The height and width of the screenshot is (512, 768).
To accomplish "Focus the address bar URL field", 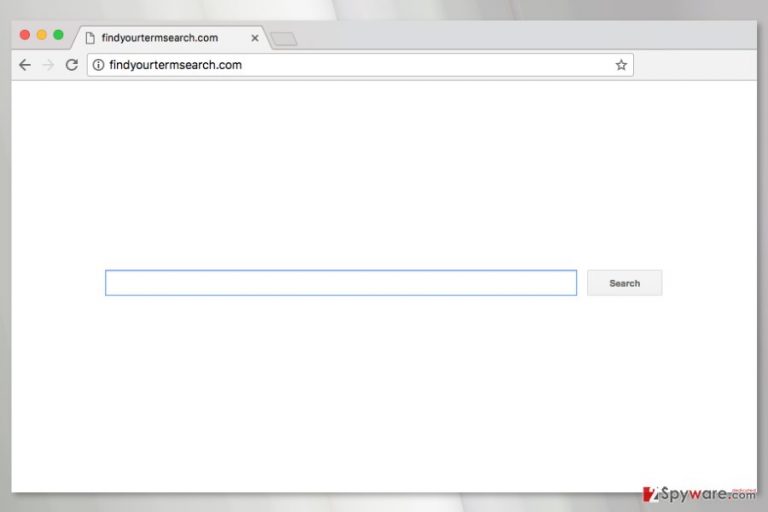I will (360, 65).
